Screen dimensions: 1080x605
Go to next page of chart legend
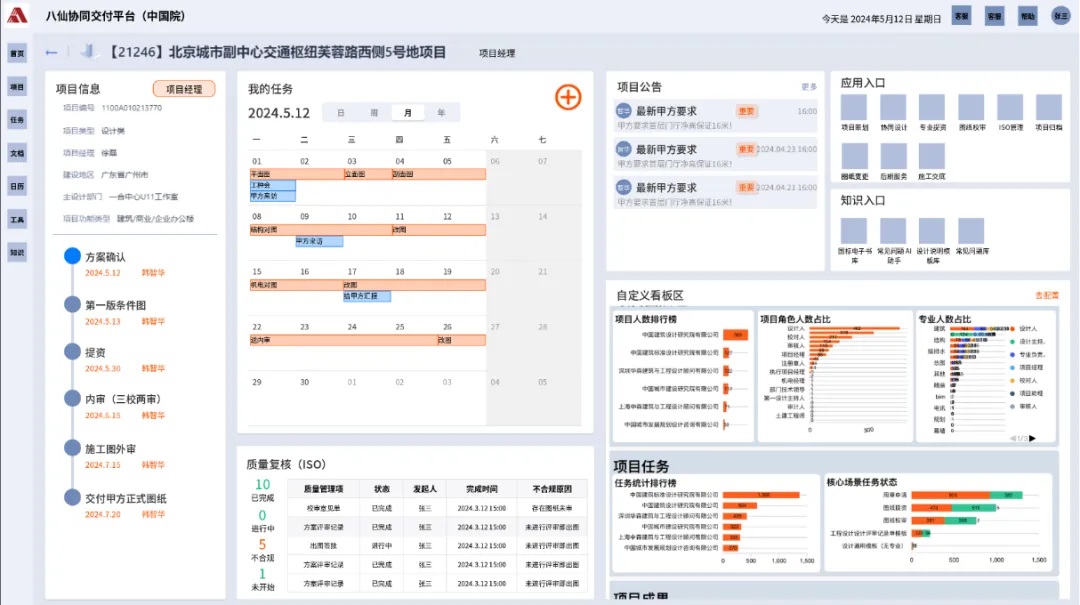pos(1034,438)
